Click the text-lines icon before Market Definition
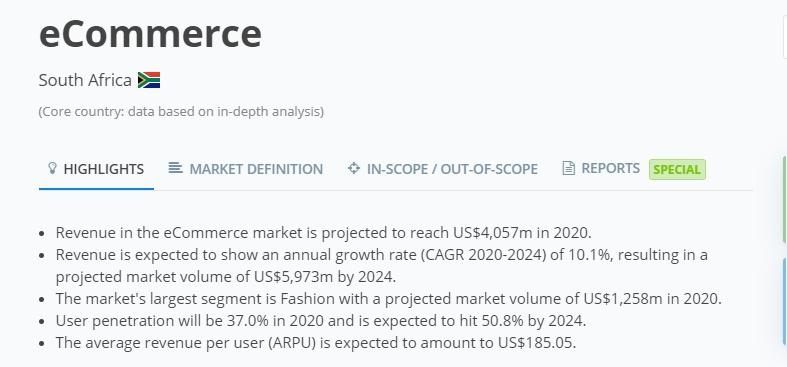Screen dimensions: 787x367 click(175, 168)
